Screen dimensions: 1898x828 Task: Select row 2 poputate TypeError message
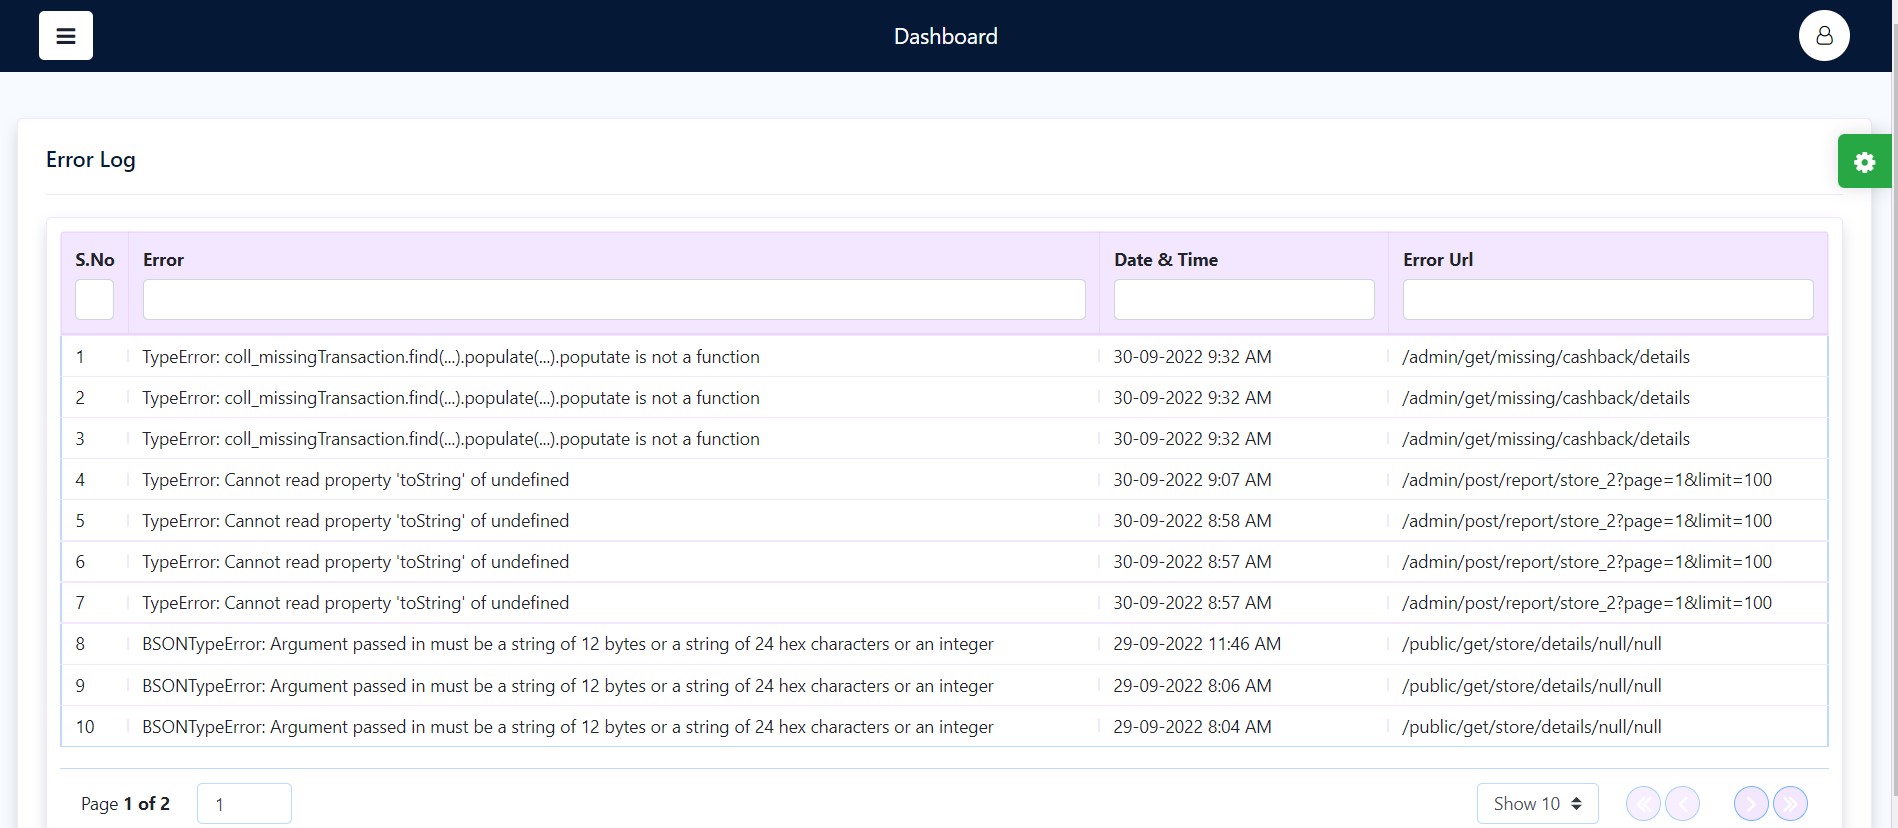[451, 398]
